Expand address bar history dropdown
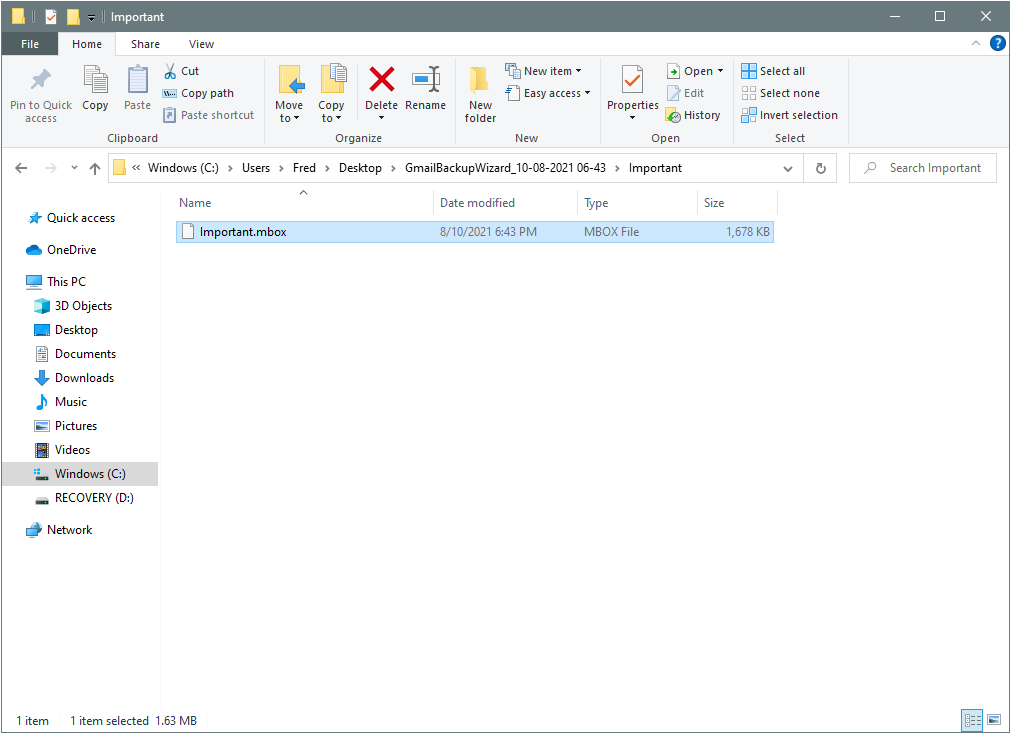 [788, 168]
